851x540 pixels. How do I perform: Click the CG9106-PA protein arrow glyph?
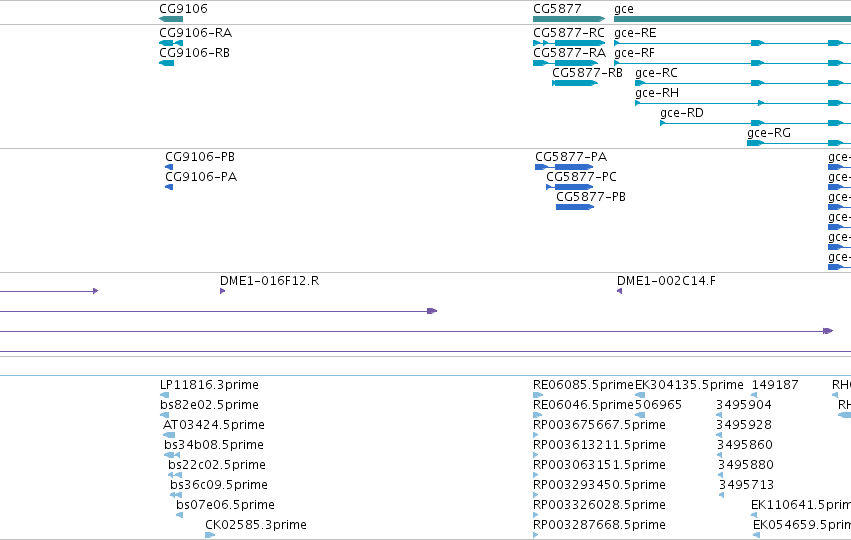[x=169, y=187]
